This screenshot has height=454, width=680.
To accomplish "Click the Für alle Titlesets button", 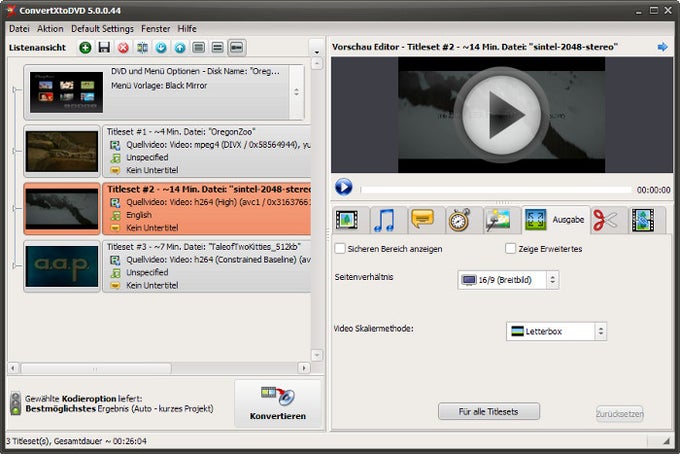I will click(x=489, y=412).
